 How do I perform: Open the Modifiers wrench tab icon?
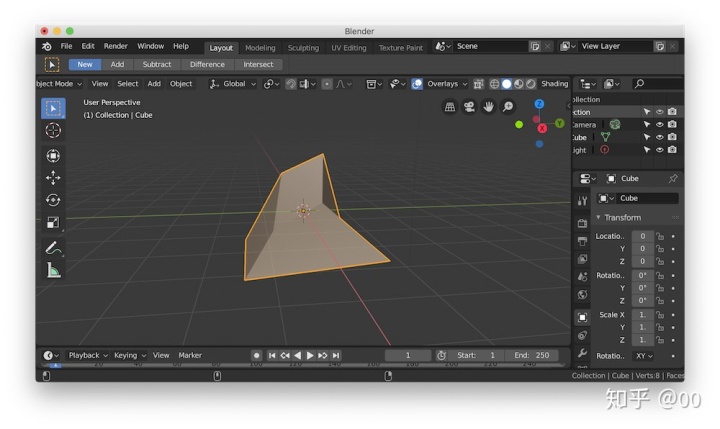[x=582, y=353]
